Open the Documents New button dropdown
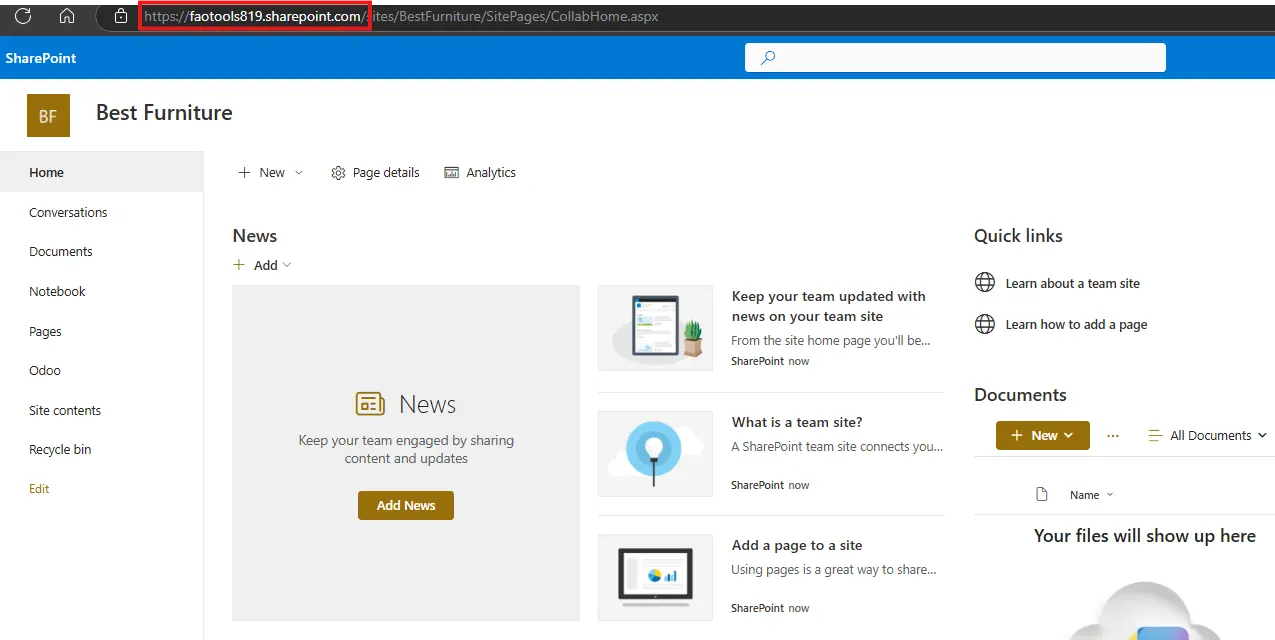This screenshot has width=1275, height=640. [1069, 435]
